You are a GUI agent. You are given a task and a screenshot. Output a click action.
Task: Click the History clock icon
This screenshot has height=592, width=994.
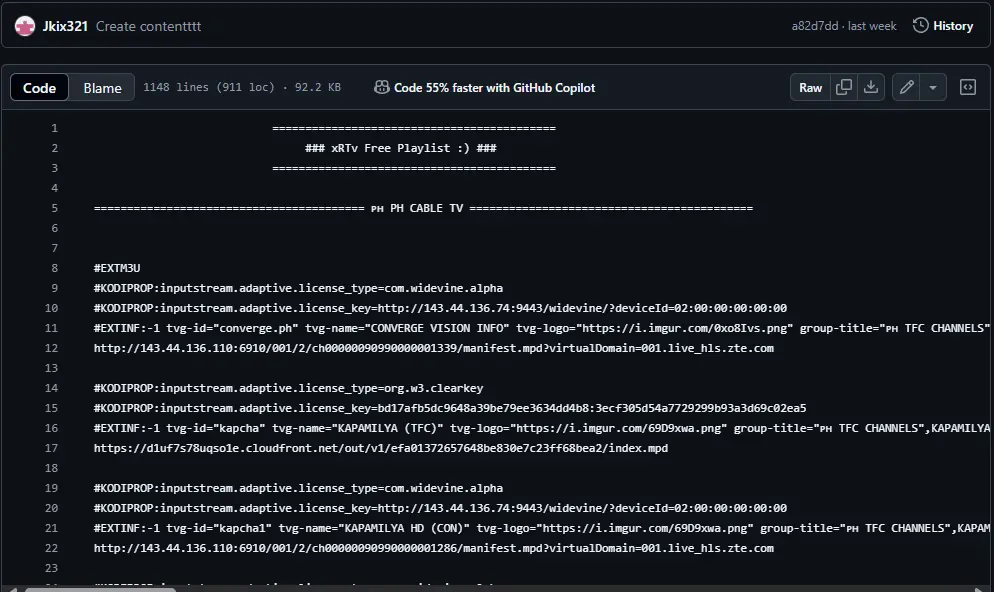click(920, 25)
